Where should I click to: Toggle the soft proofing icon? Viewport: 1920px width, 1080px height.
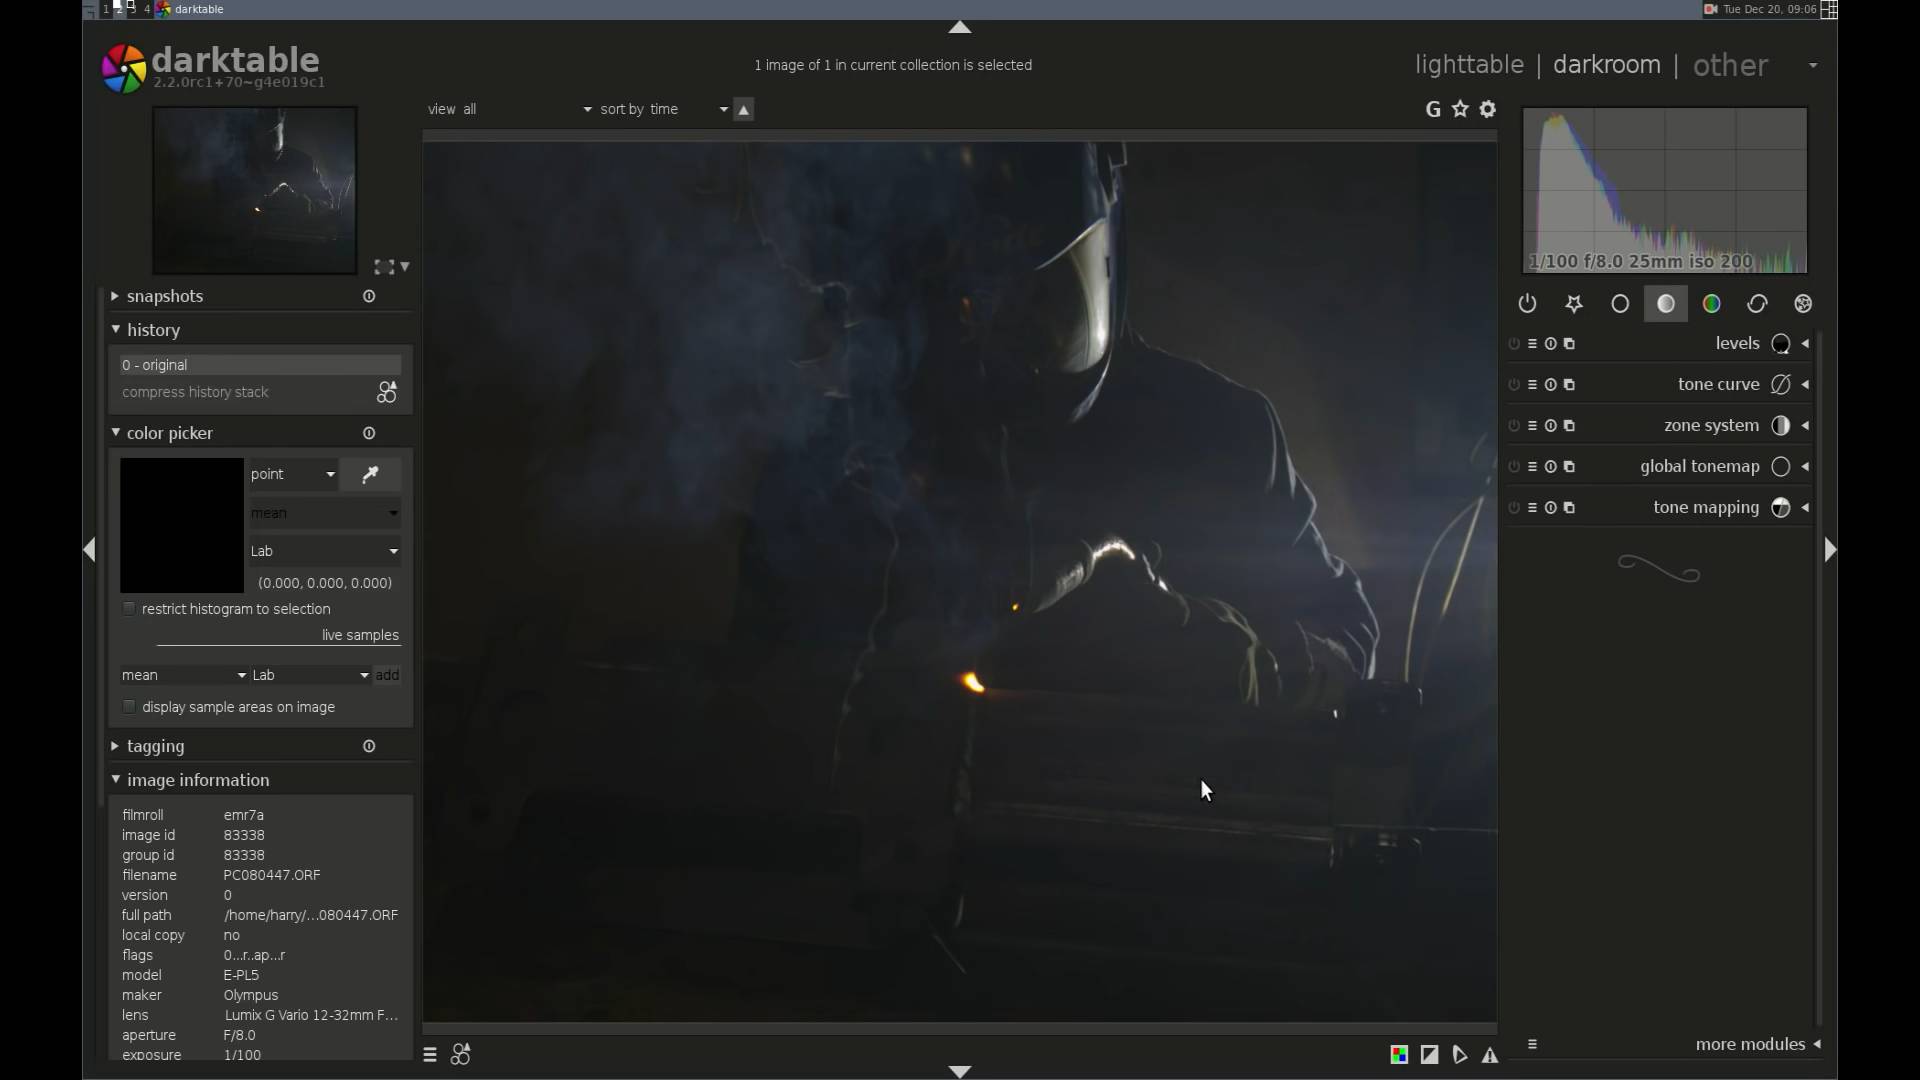click(1460, 1055)
